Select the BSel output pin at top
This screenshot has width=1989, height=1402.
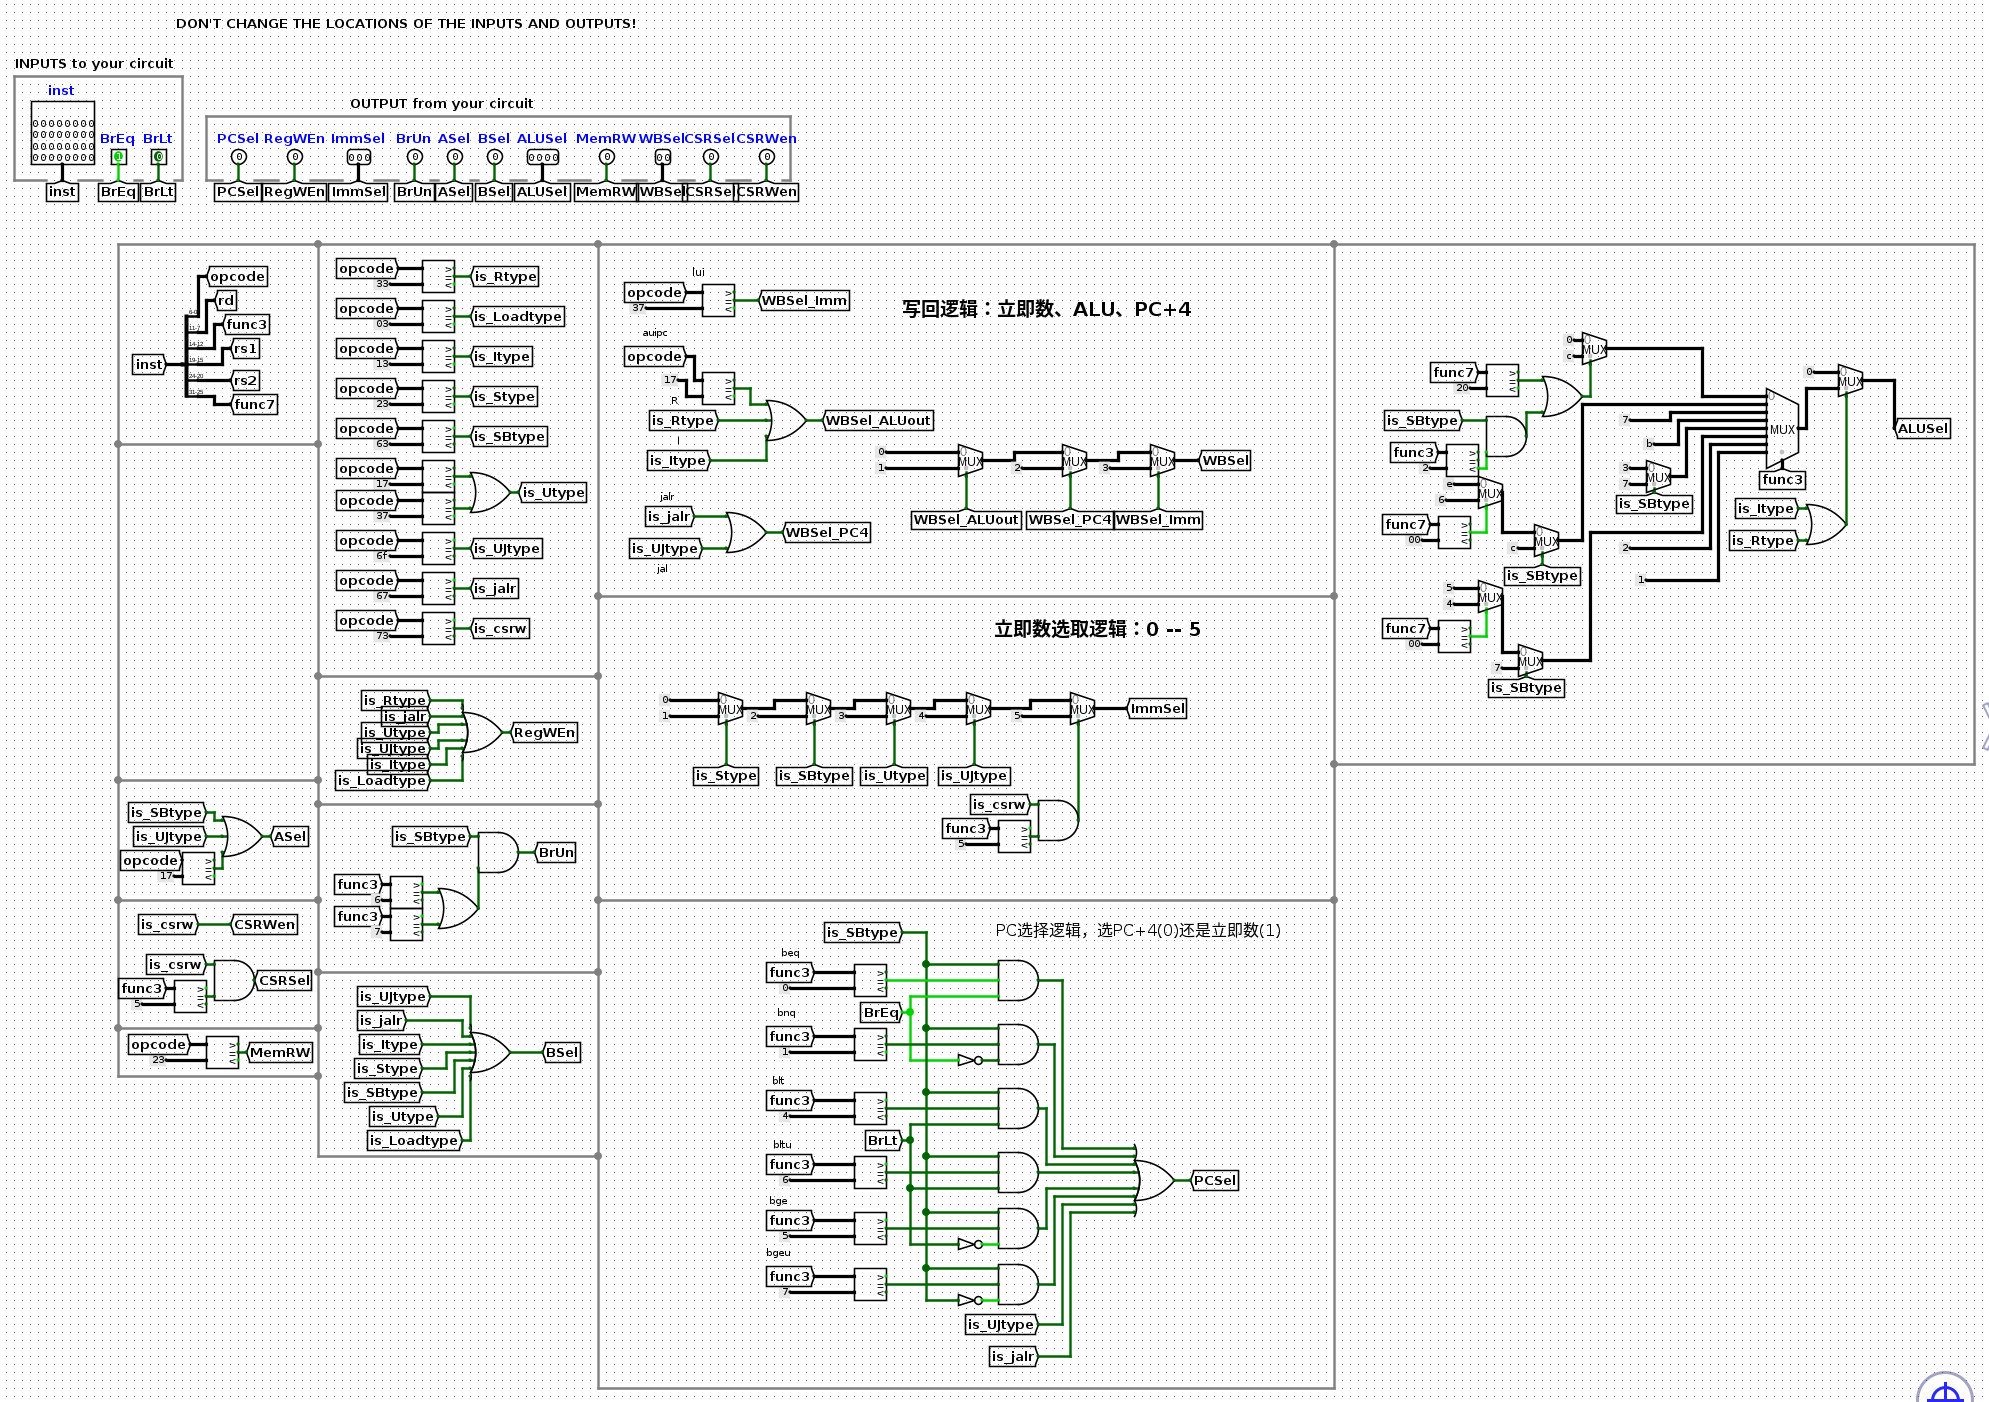(x=494, y=157)
